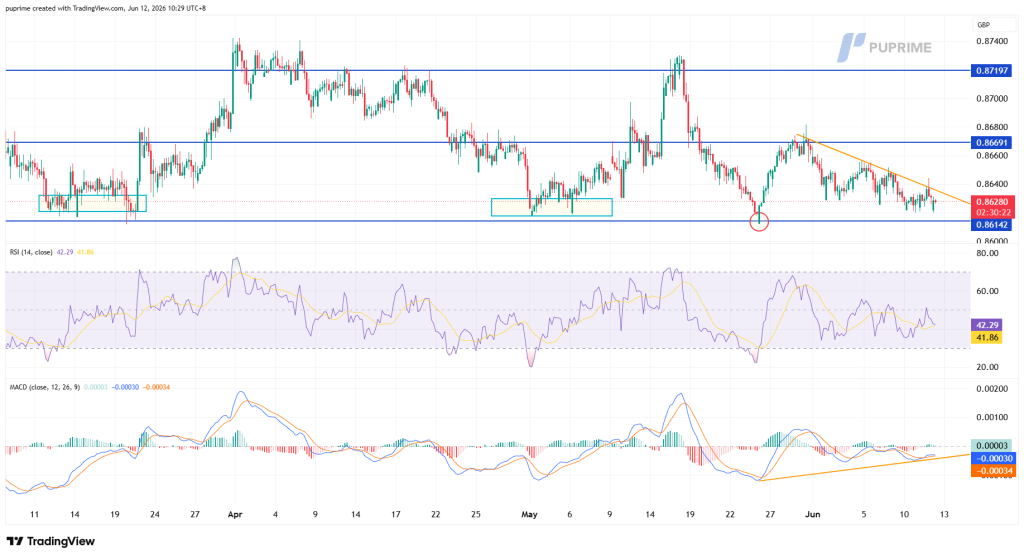
Task: Select the MACD (close, 12, 26, 9) title
Action: tap(44, 387)
